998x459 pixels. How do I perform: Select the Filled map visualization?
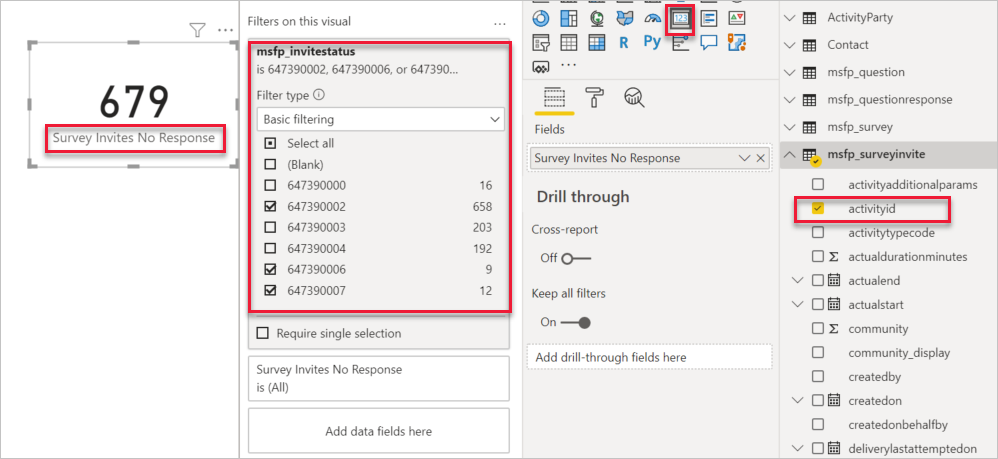tap(624, 18)
